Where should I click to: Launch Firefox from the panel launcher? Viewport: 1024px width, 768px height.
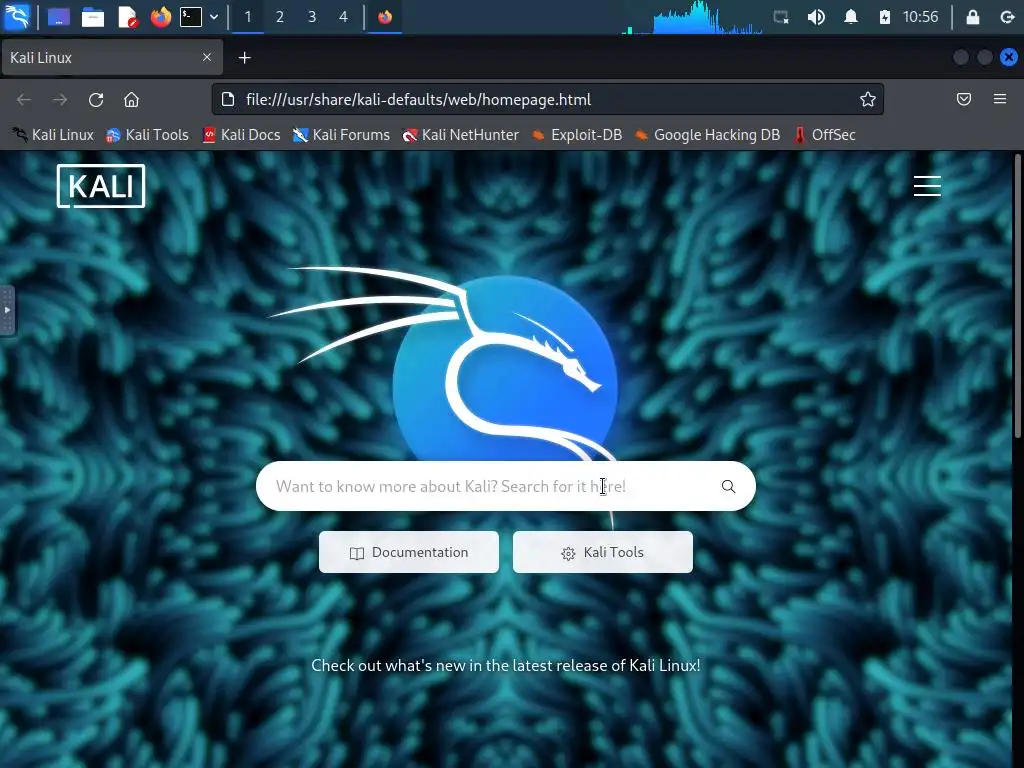pyautogui.click(x=161, y=17)
